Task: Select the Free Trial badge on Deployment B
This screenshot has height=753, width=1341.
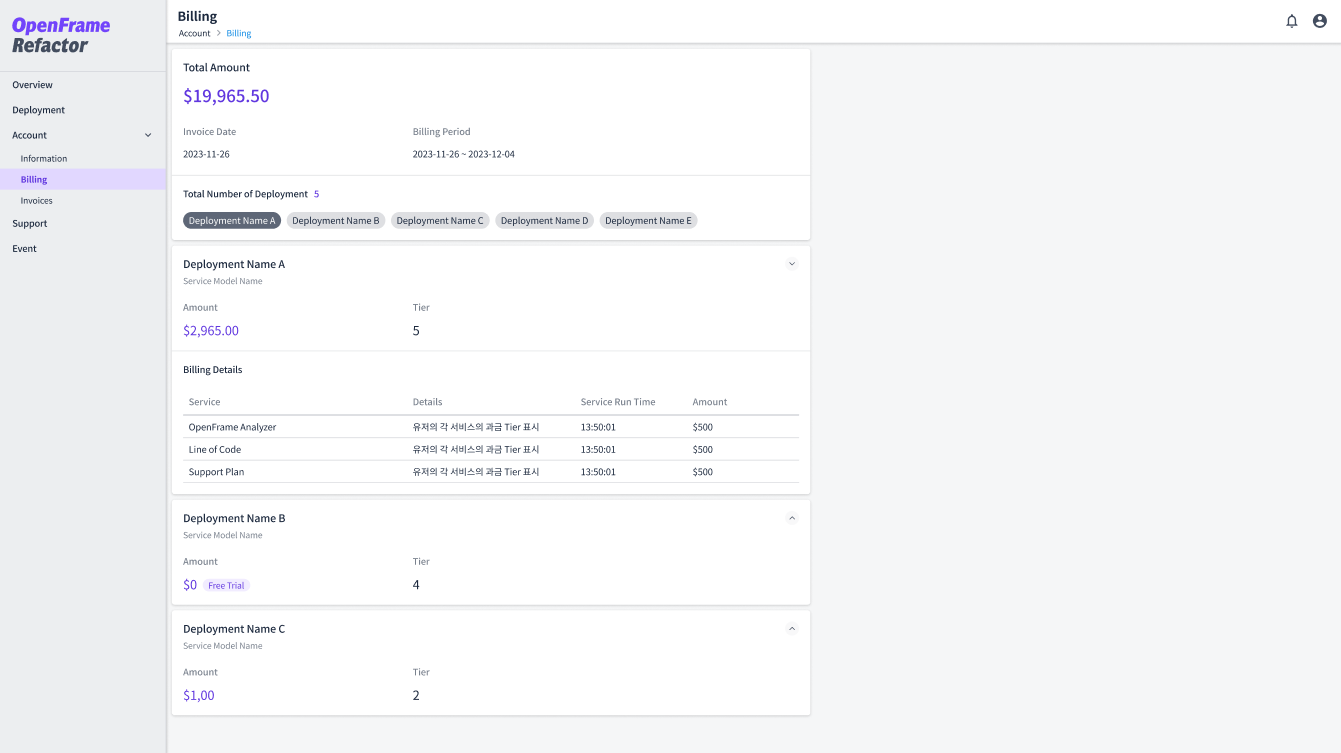Action: click(226, 585)
